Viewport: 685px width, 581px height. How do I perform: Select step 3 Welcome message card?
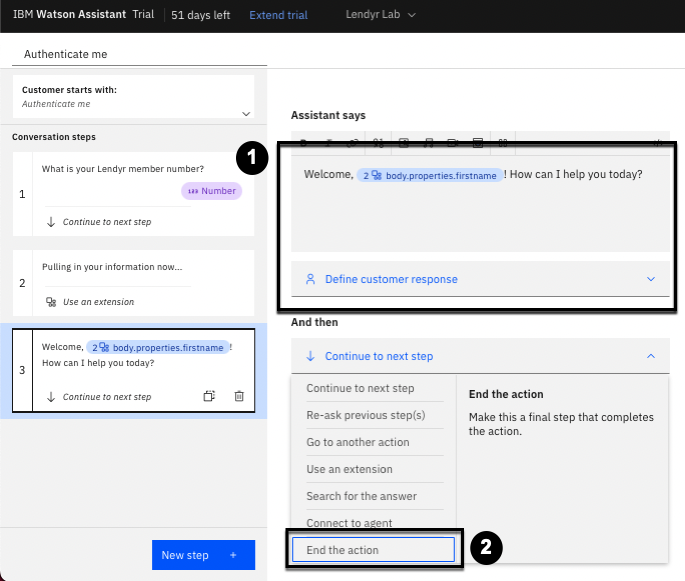click(x=133, y=370)
